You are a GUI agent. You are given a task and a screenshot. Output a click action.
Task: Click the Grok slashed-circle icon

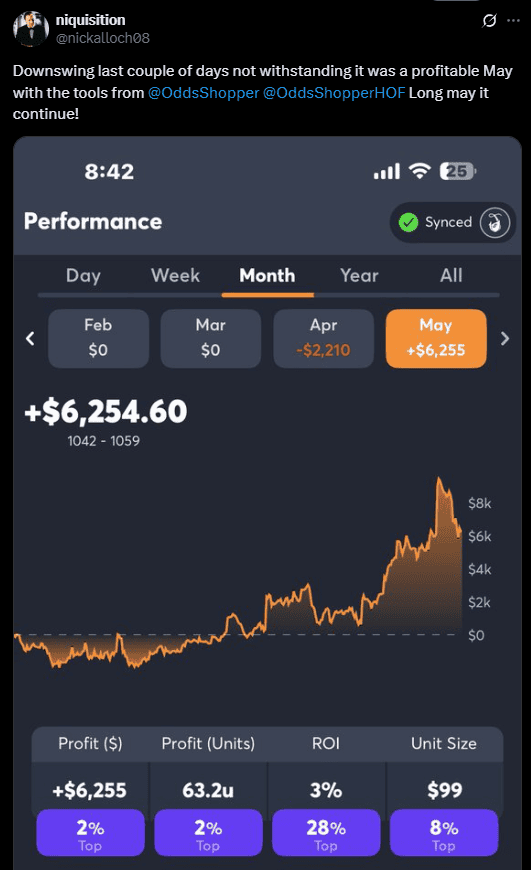pyautogui.click(x=489, y=21)
